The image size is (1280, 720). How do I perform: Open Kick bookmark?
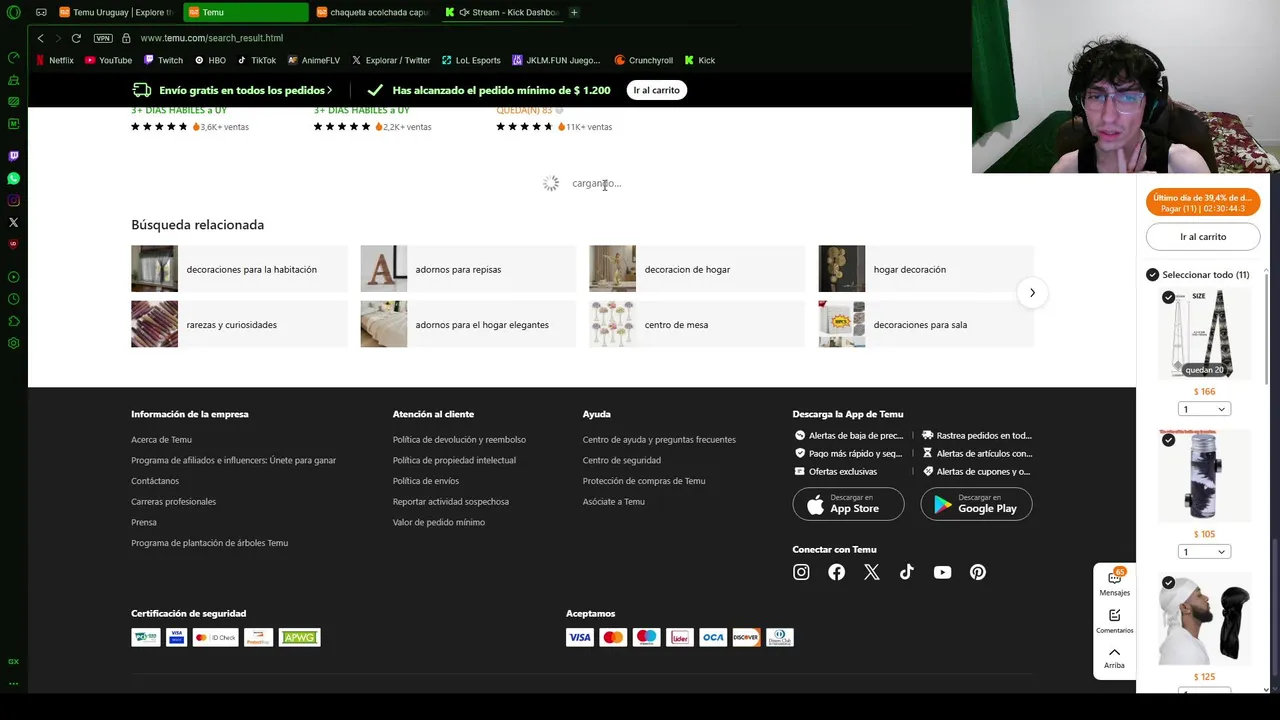[x=699, y=60]
